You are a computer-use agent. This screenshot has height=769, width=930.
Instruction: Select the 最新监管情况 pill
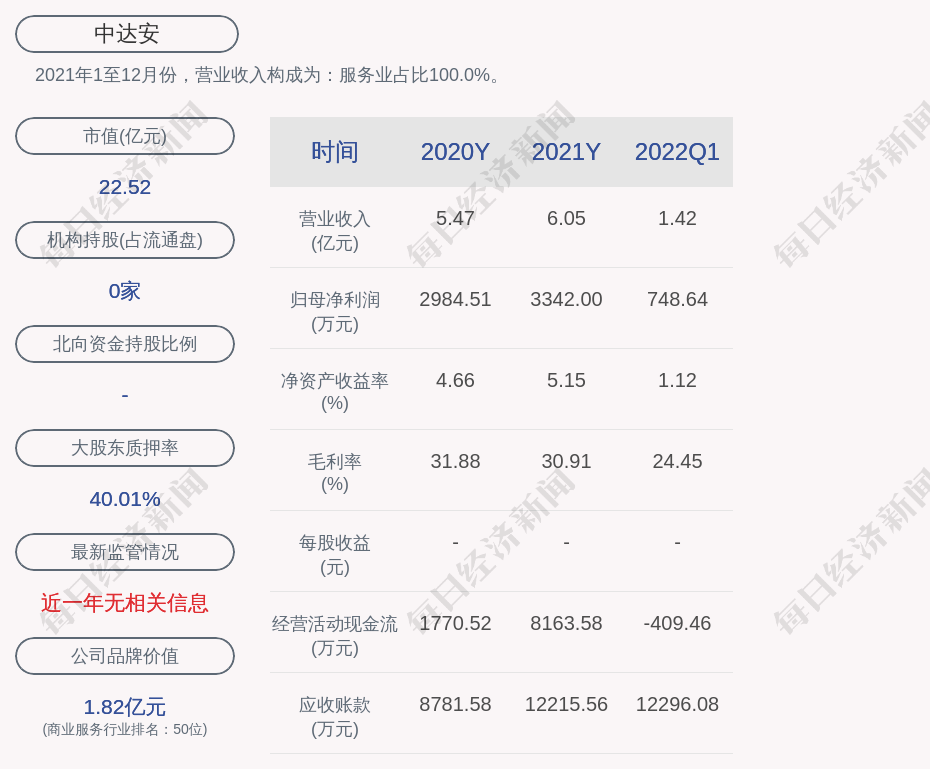tap(125, 552)
